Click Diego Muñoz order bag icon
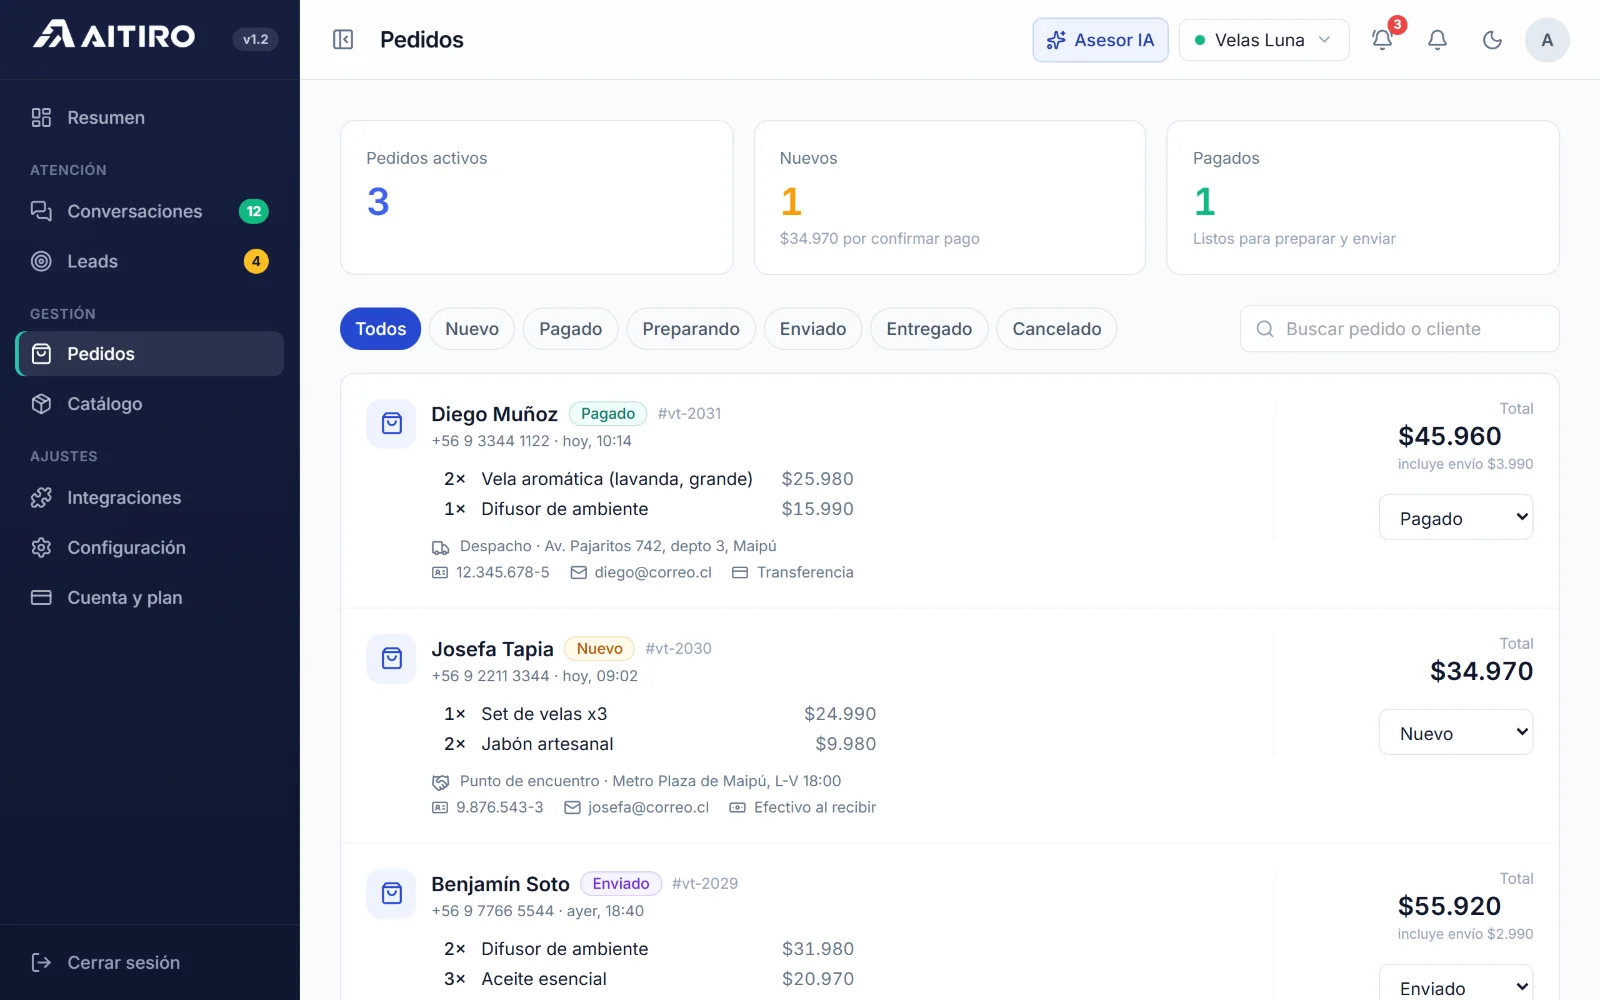Image resolution: width=1600 pixels, height=1000 pixels. (x=392, y=424)
